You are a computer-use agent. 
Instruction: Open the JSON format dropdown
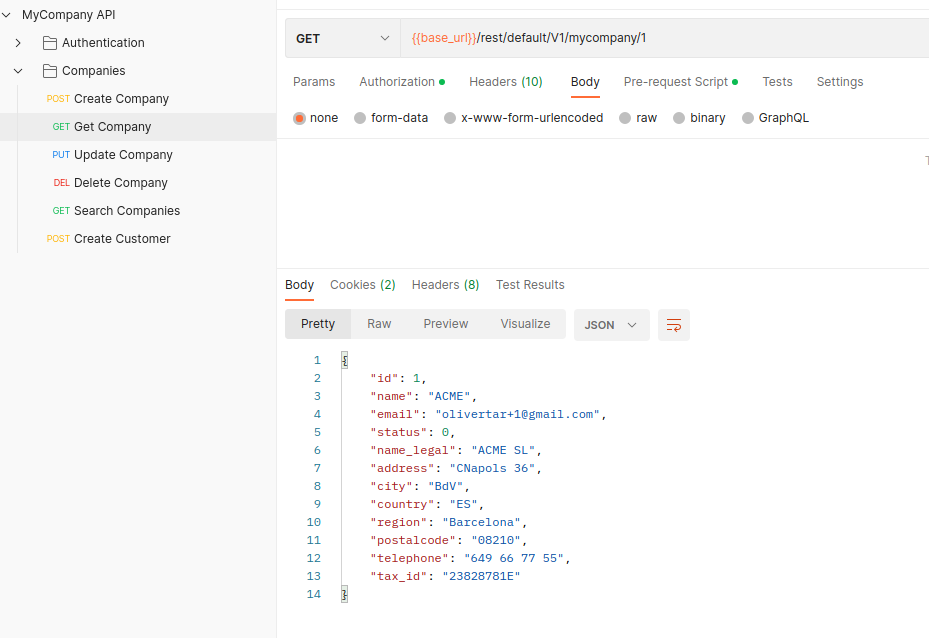pos(611,324)
